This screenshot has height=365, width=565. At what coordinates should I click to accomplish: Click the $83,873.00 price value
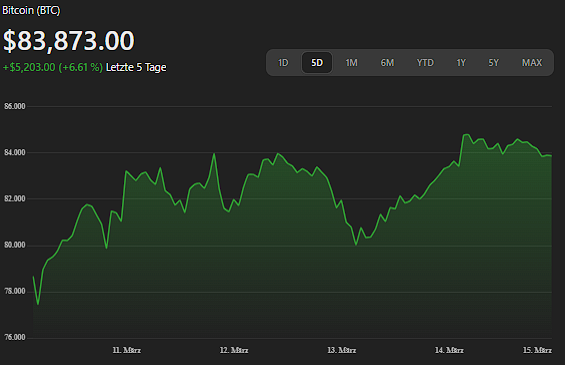pos(69,40)
